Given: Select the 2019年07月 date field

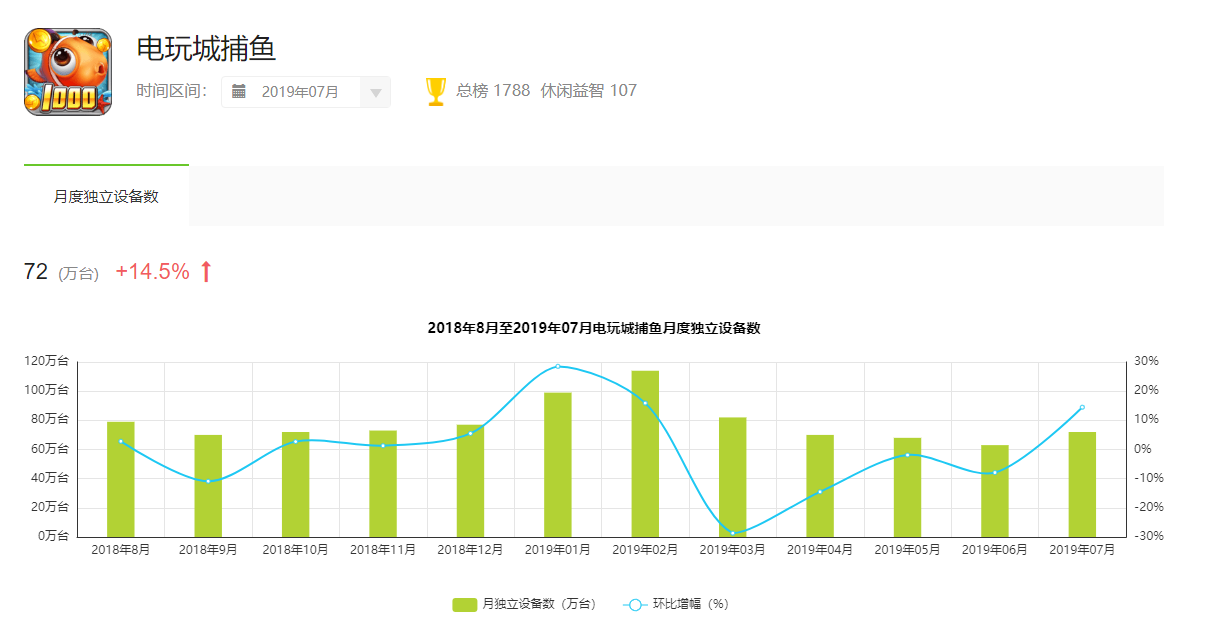Looking at the screenshot, I should click(300, 92).
